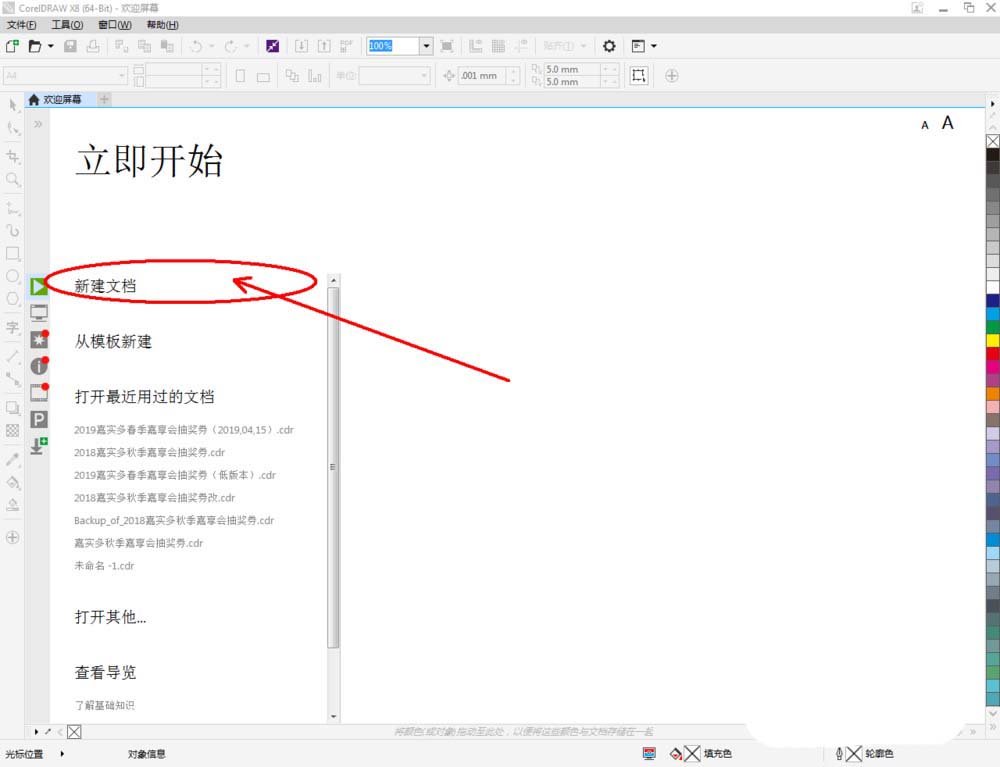Click the Print icon

pos(93,46)
